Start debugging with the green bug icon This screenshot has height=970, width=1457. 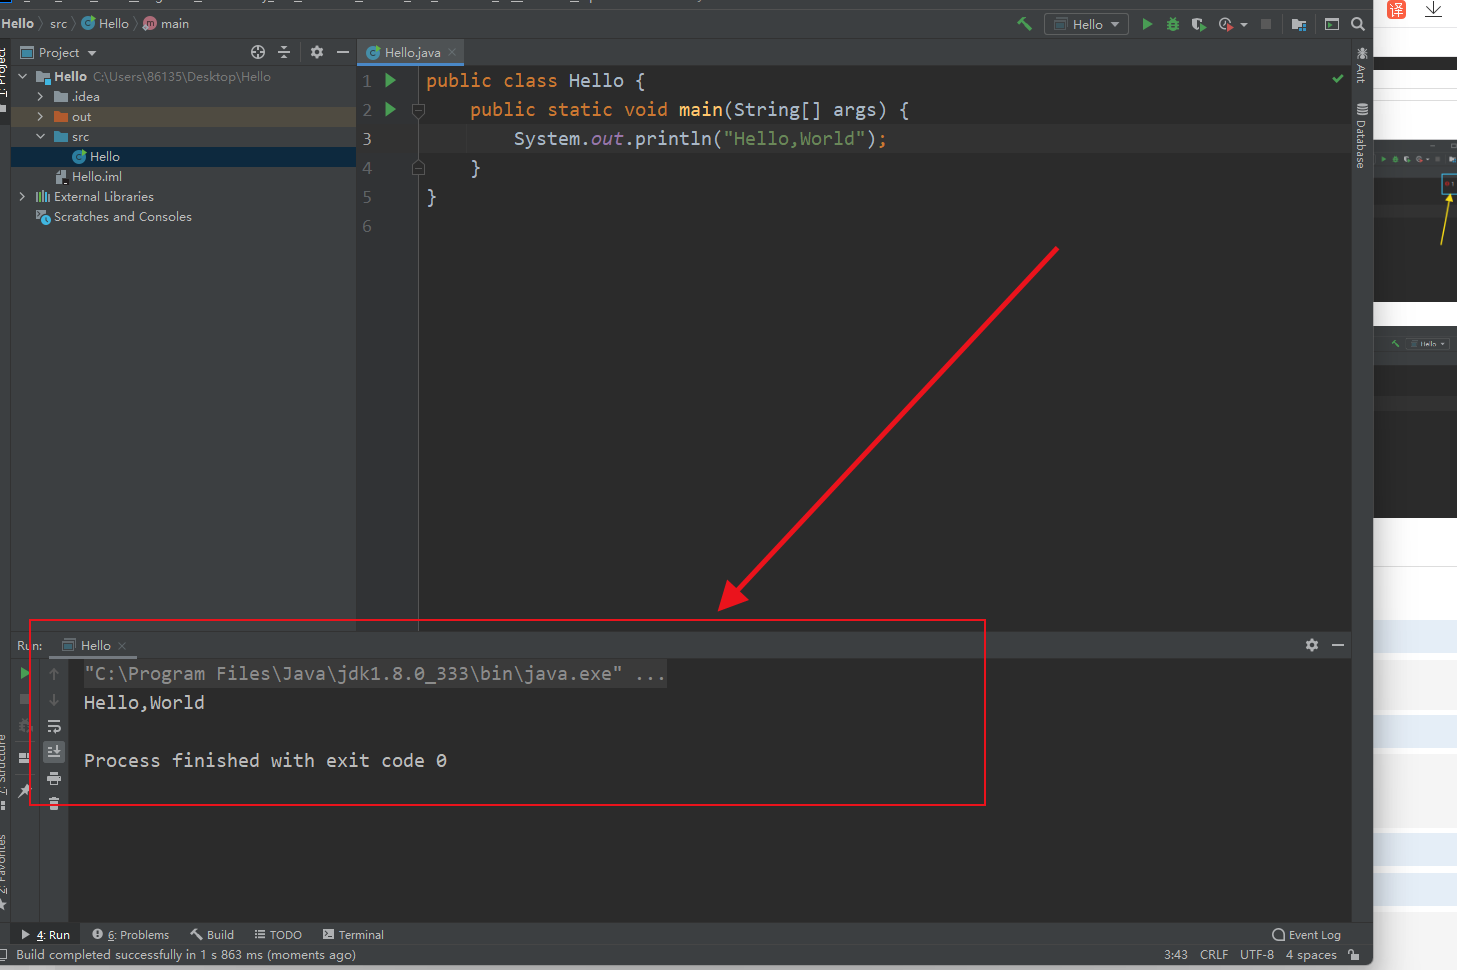[x=1173, y=24]
